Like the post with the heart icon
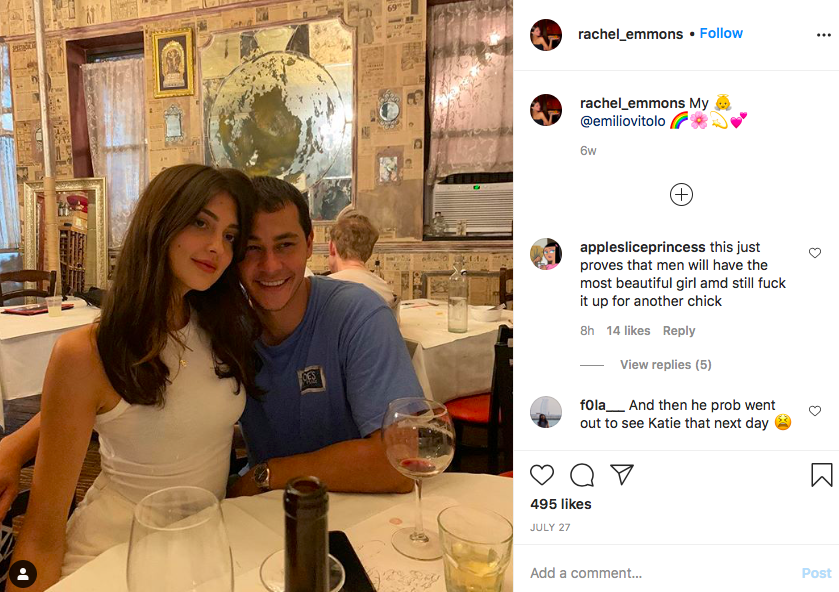The image size is (839, 592). pyautogui.click(x=541, y=475)
